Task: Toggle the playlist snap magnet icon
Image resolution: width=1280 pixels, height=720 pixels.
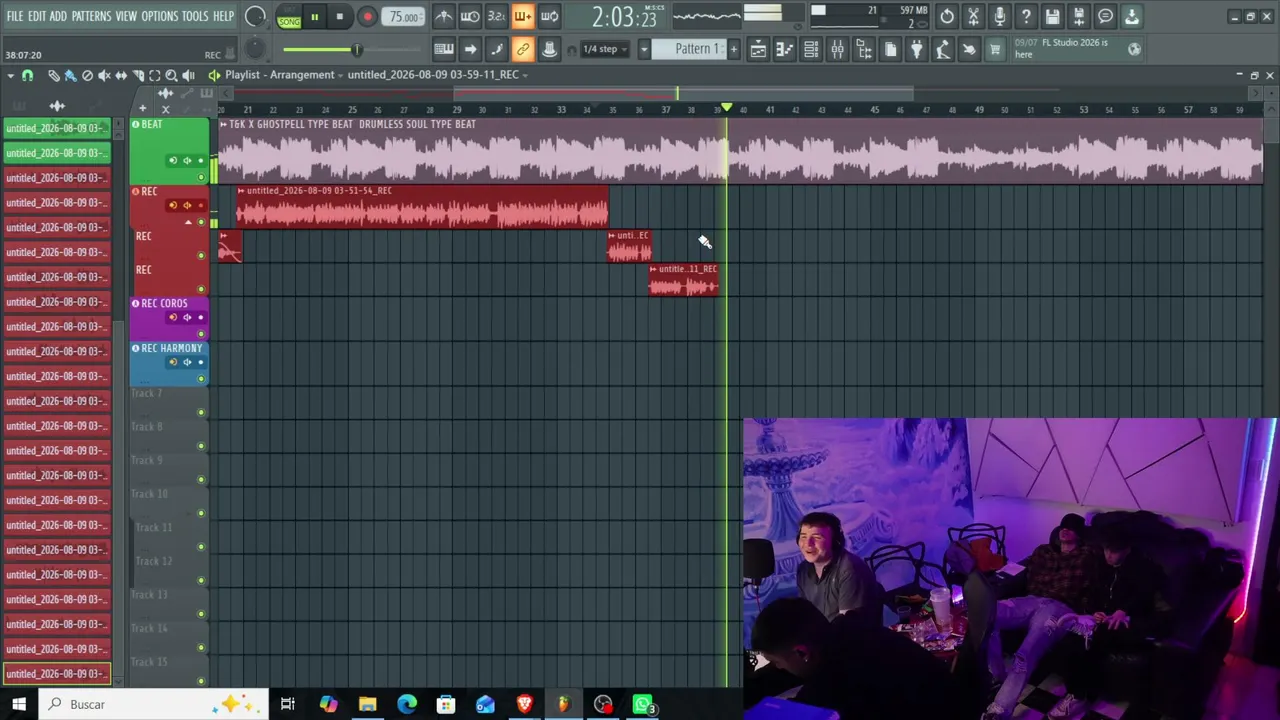Action: [x=28, y=75]
